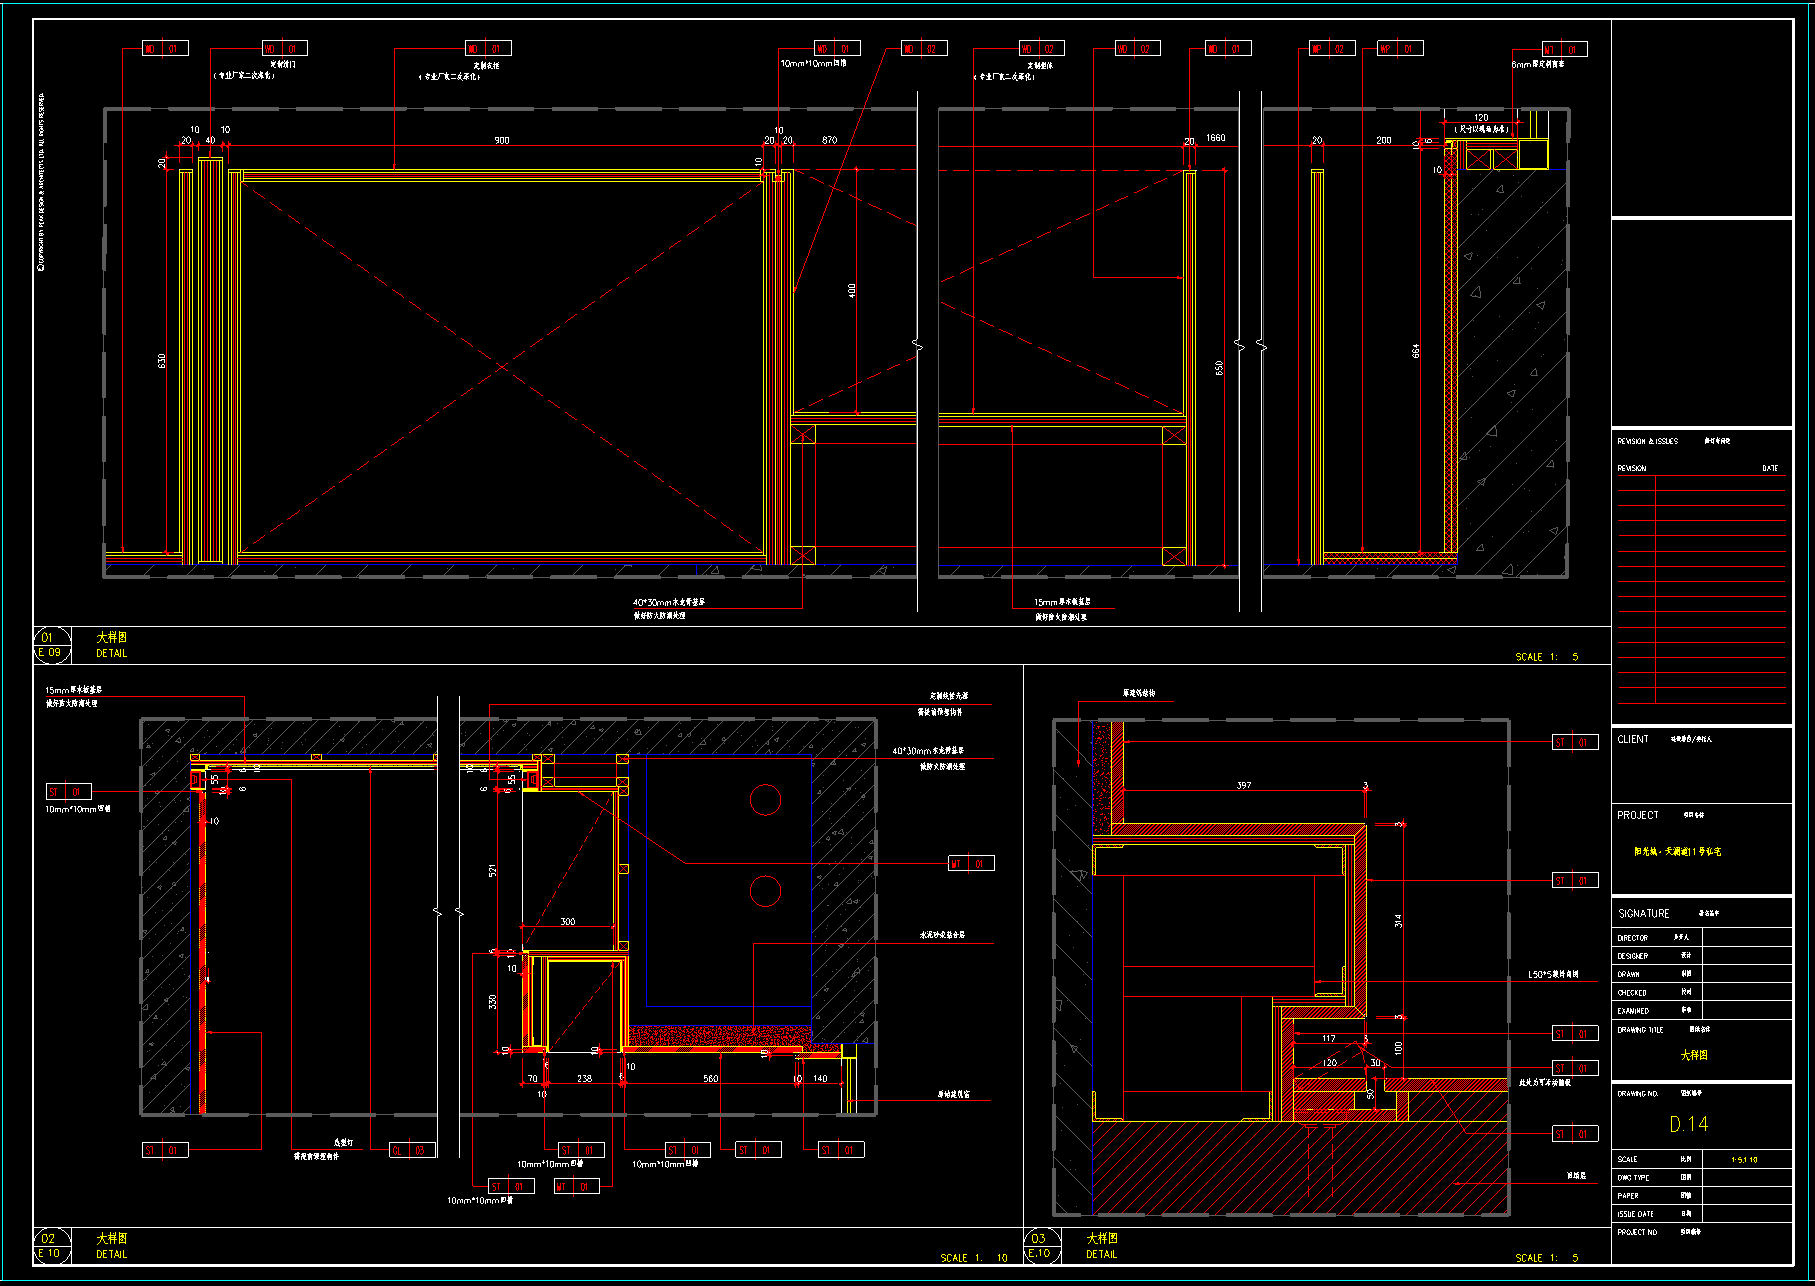Select the DRAWING NO. label
Viewport: 1815px width, 1286px height.
pyautogui.click(x=1637, y=1094)
